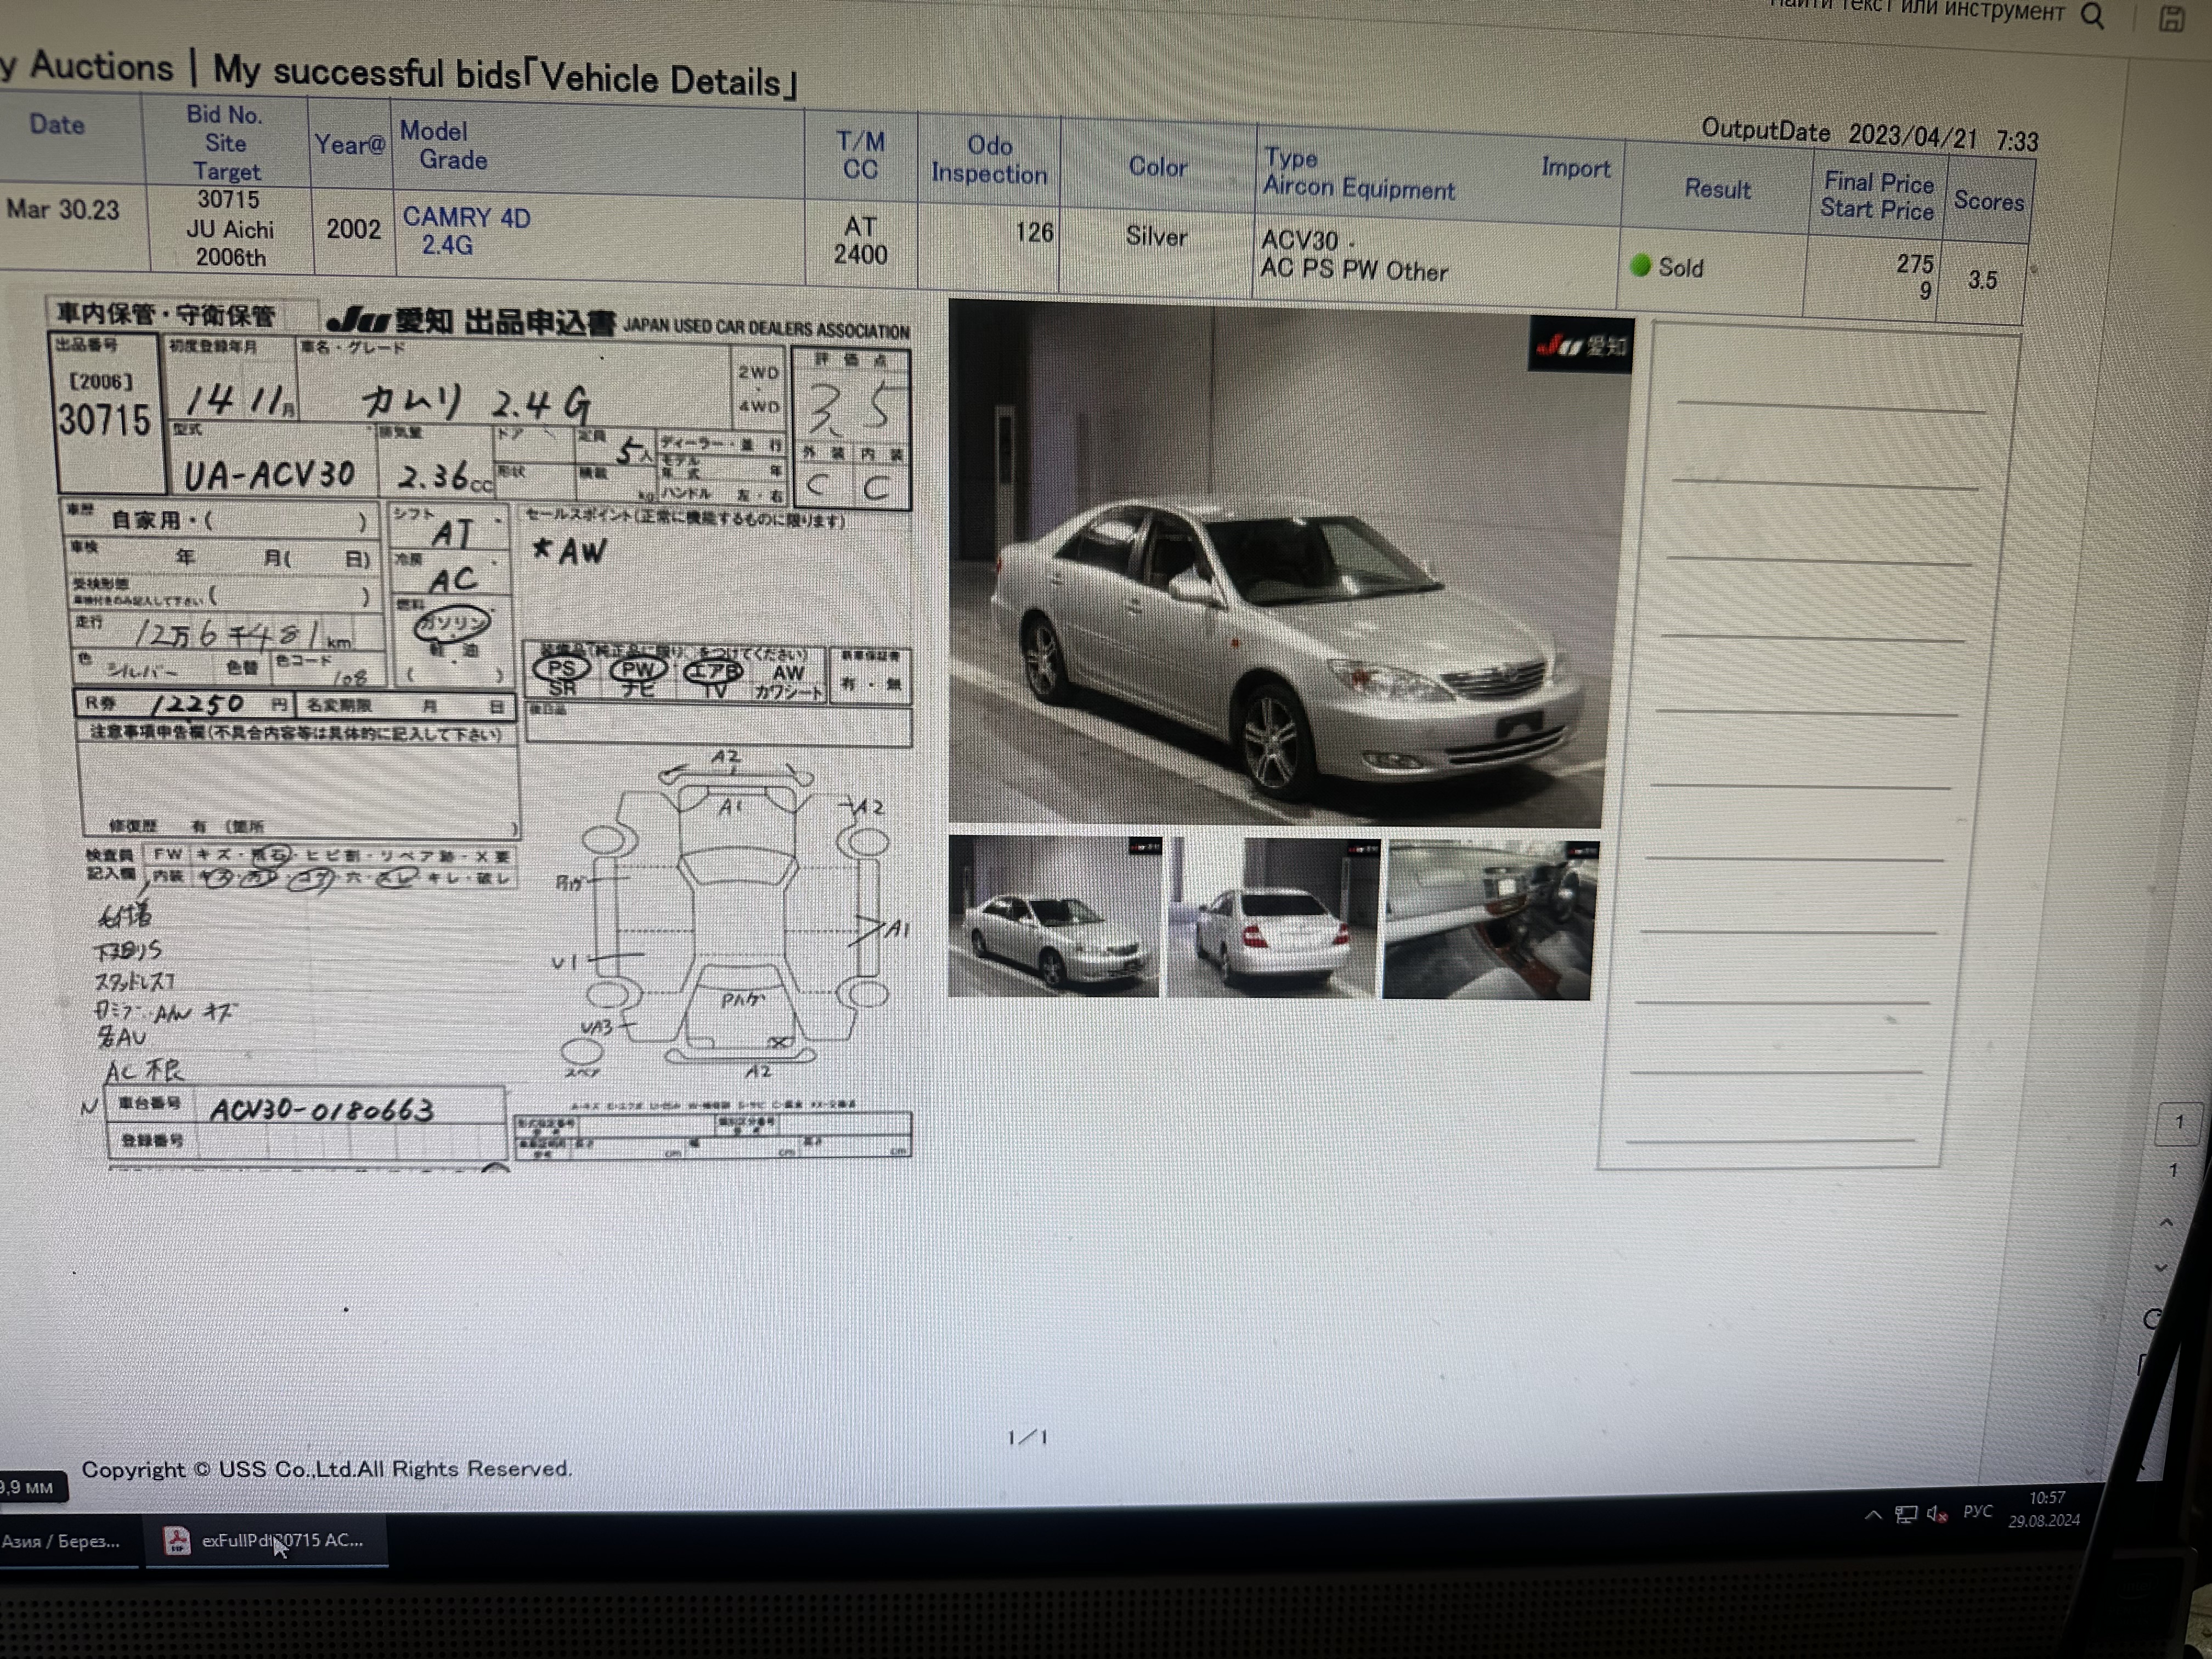This screenshot has height=1659, width=2212.
Task: Show hidden tray icons chevron
Action: tap(1873, 1514)
